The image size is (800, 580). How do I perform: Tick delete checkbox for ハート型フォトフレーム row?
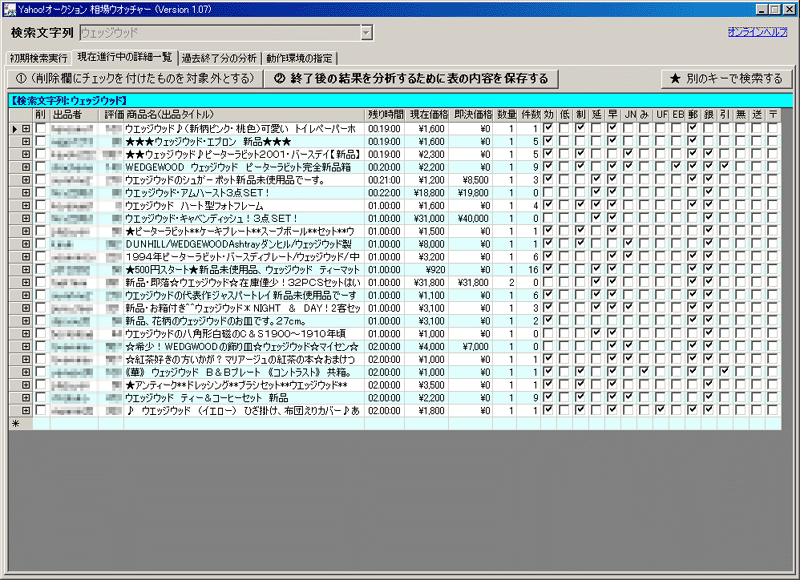point(40,205)
